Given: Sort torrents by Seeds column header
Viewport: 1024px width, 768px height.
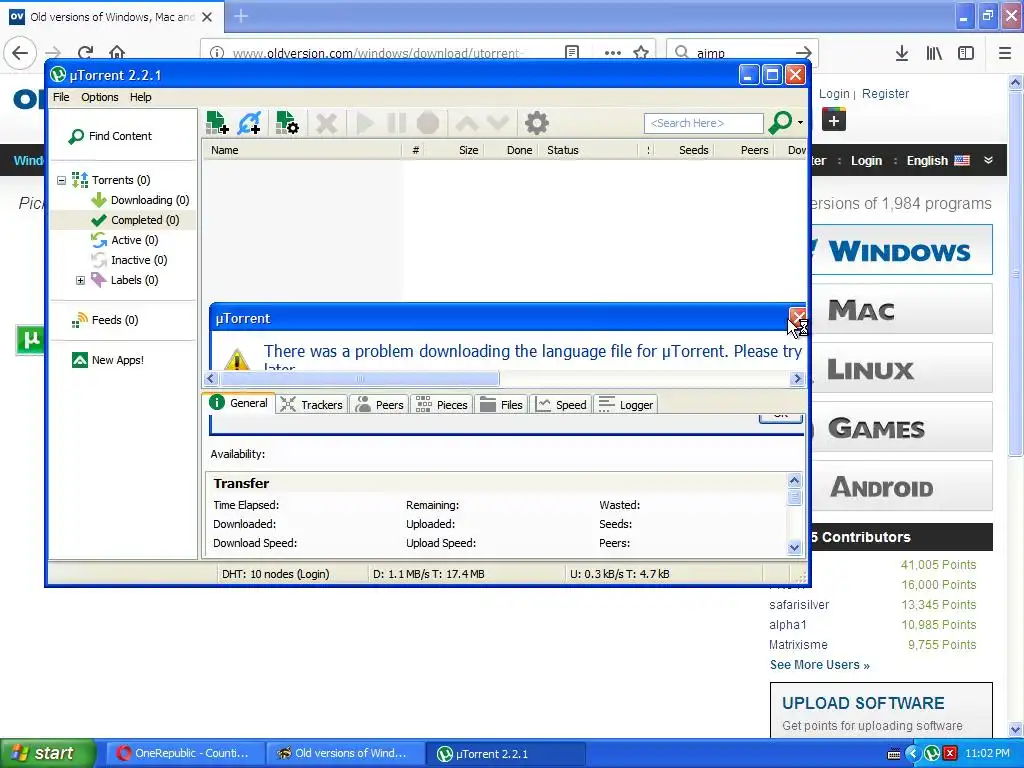Looking at the screenshot, I should (x=684, y=150).
